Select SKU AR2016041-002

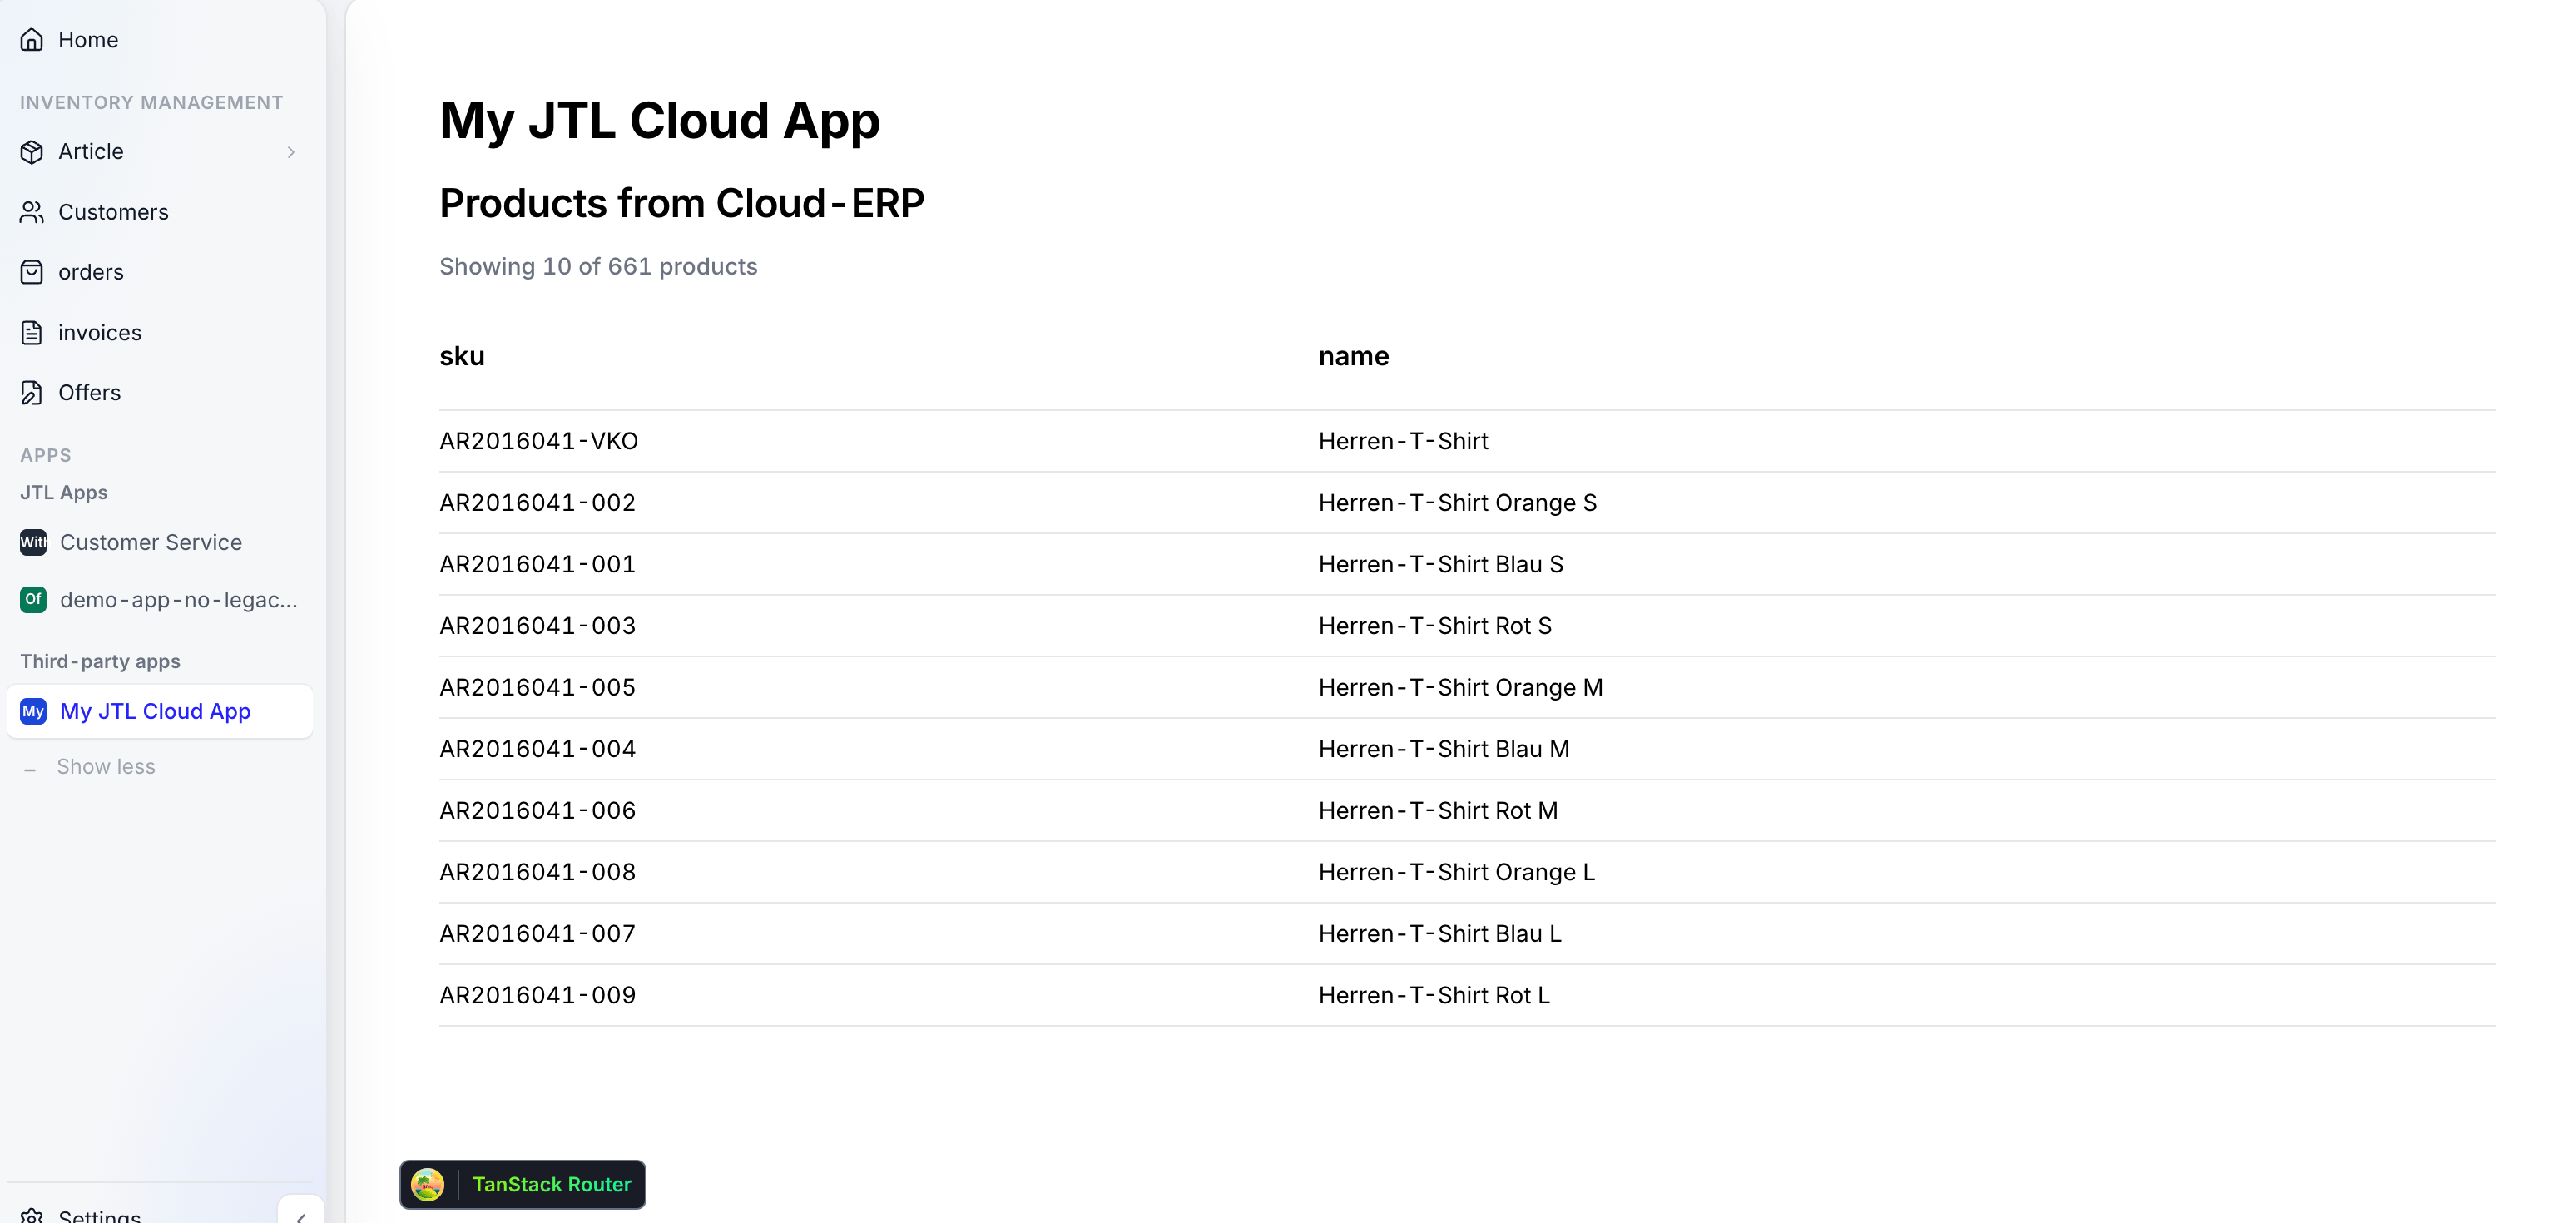538,503
